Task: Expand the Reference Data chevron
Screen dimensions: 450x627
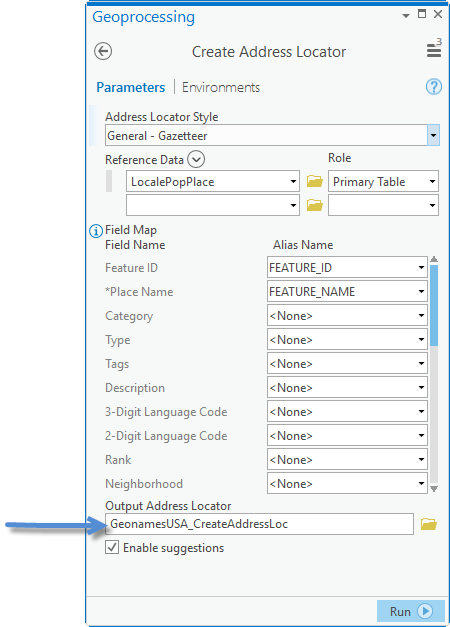Action: 196,159
